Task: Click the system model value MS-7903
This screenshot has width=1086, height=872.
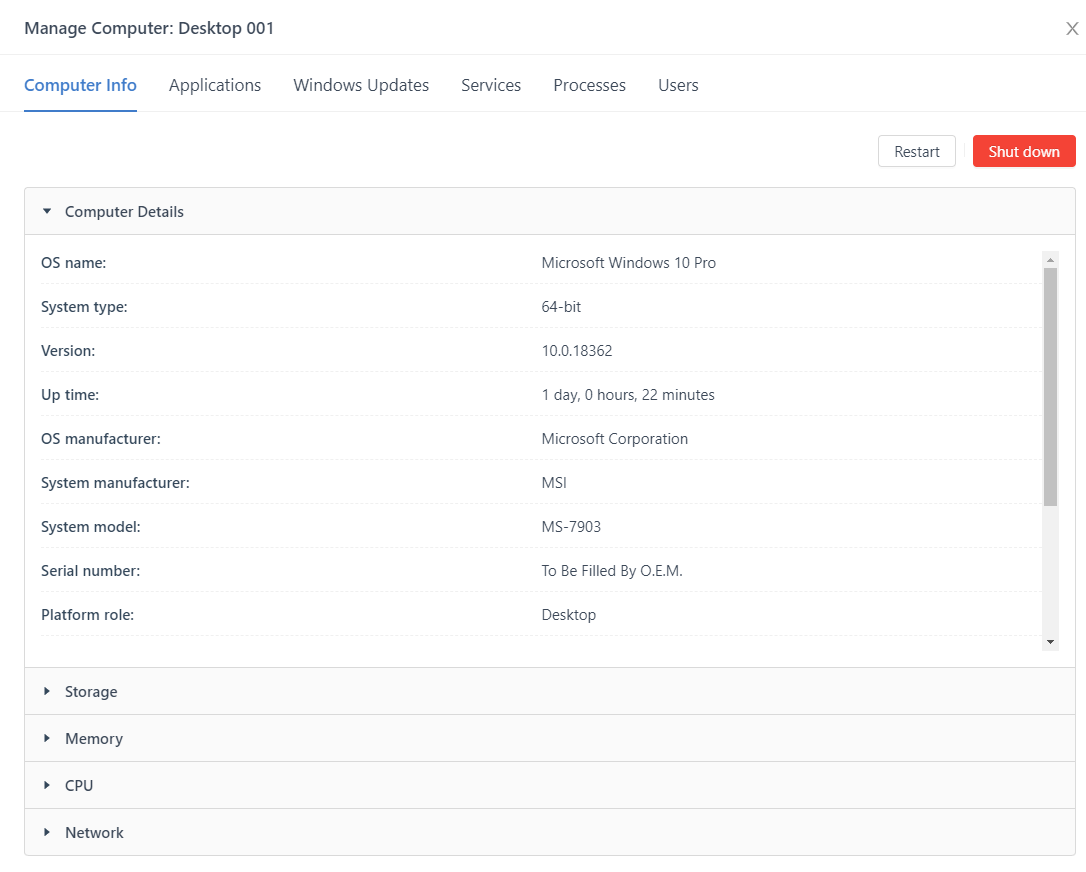Action: click(x=571, y=527)
